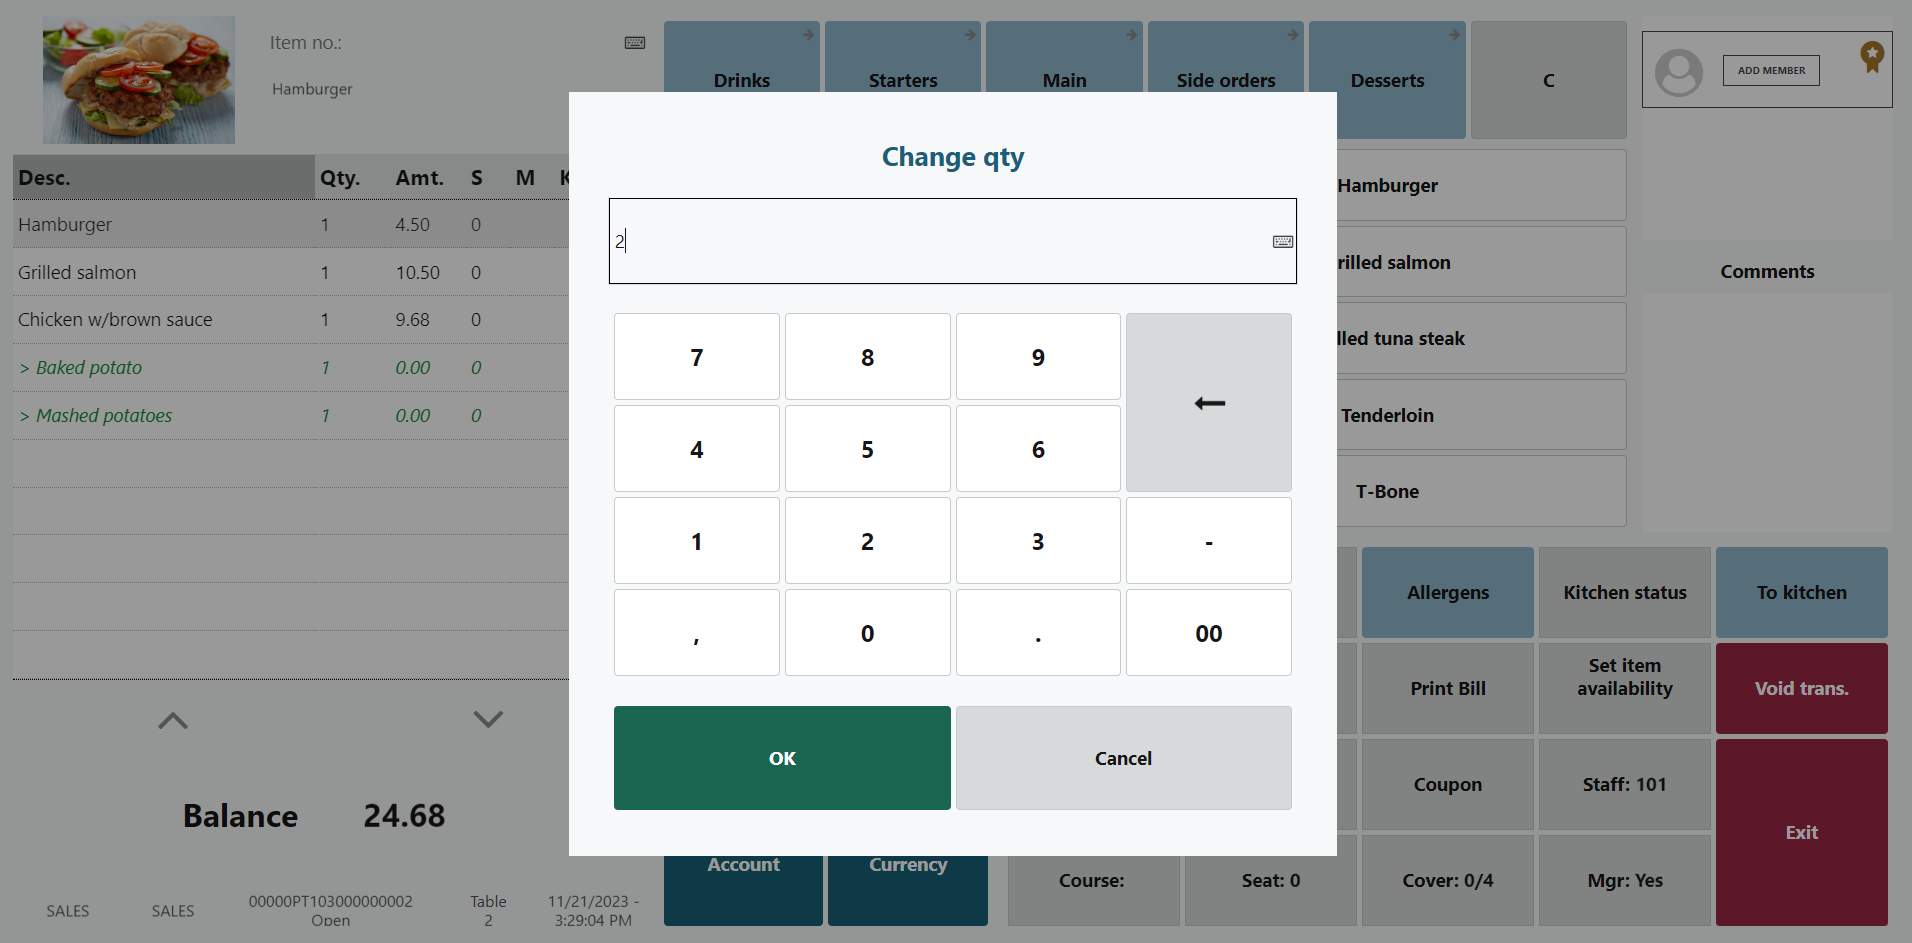Viewport: 1912px width, 943px height.
Task: Click the Change qty input field
Action: coord(952,241)
